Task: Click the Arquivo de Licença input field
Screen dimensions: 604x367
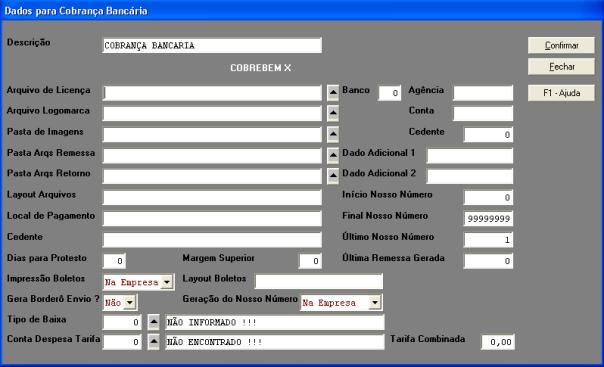Action: click(x=212, y=93)
